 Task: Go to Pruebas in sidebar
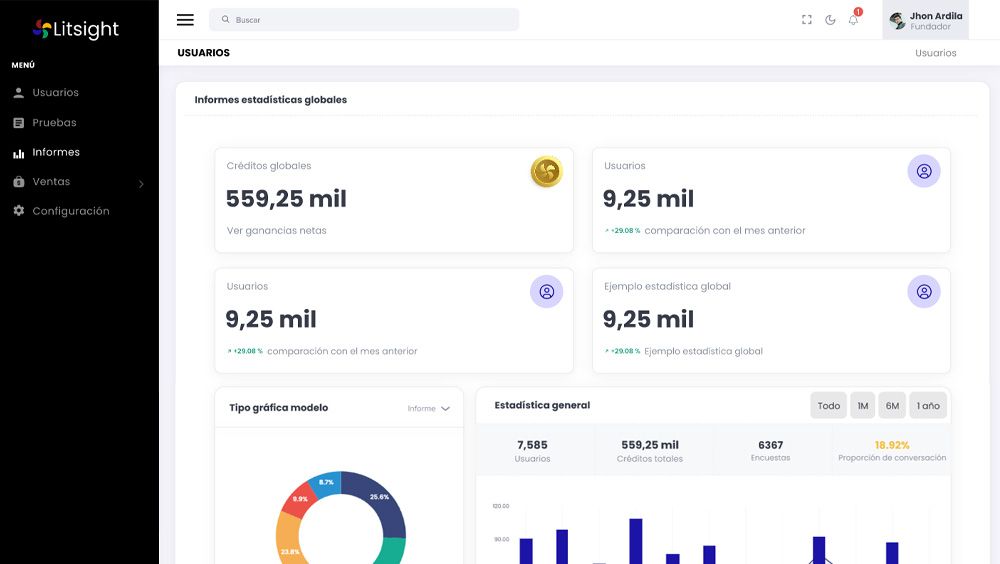click(x=54, y=123)
